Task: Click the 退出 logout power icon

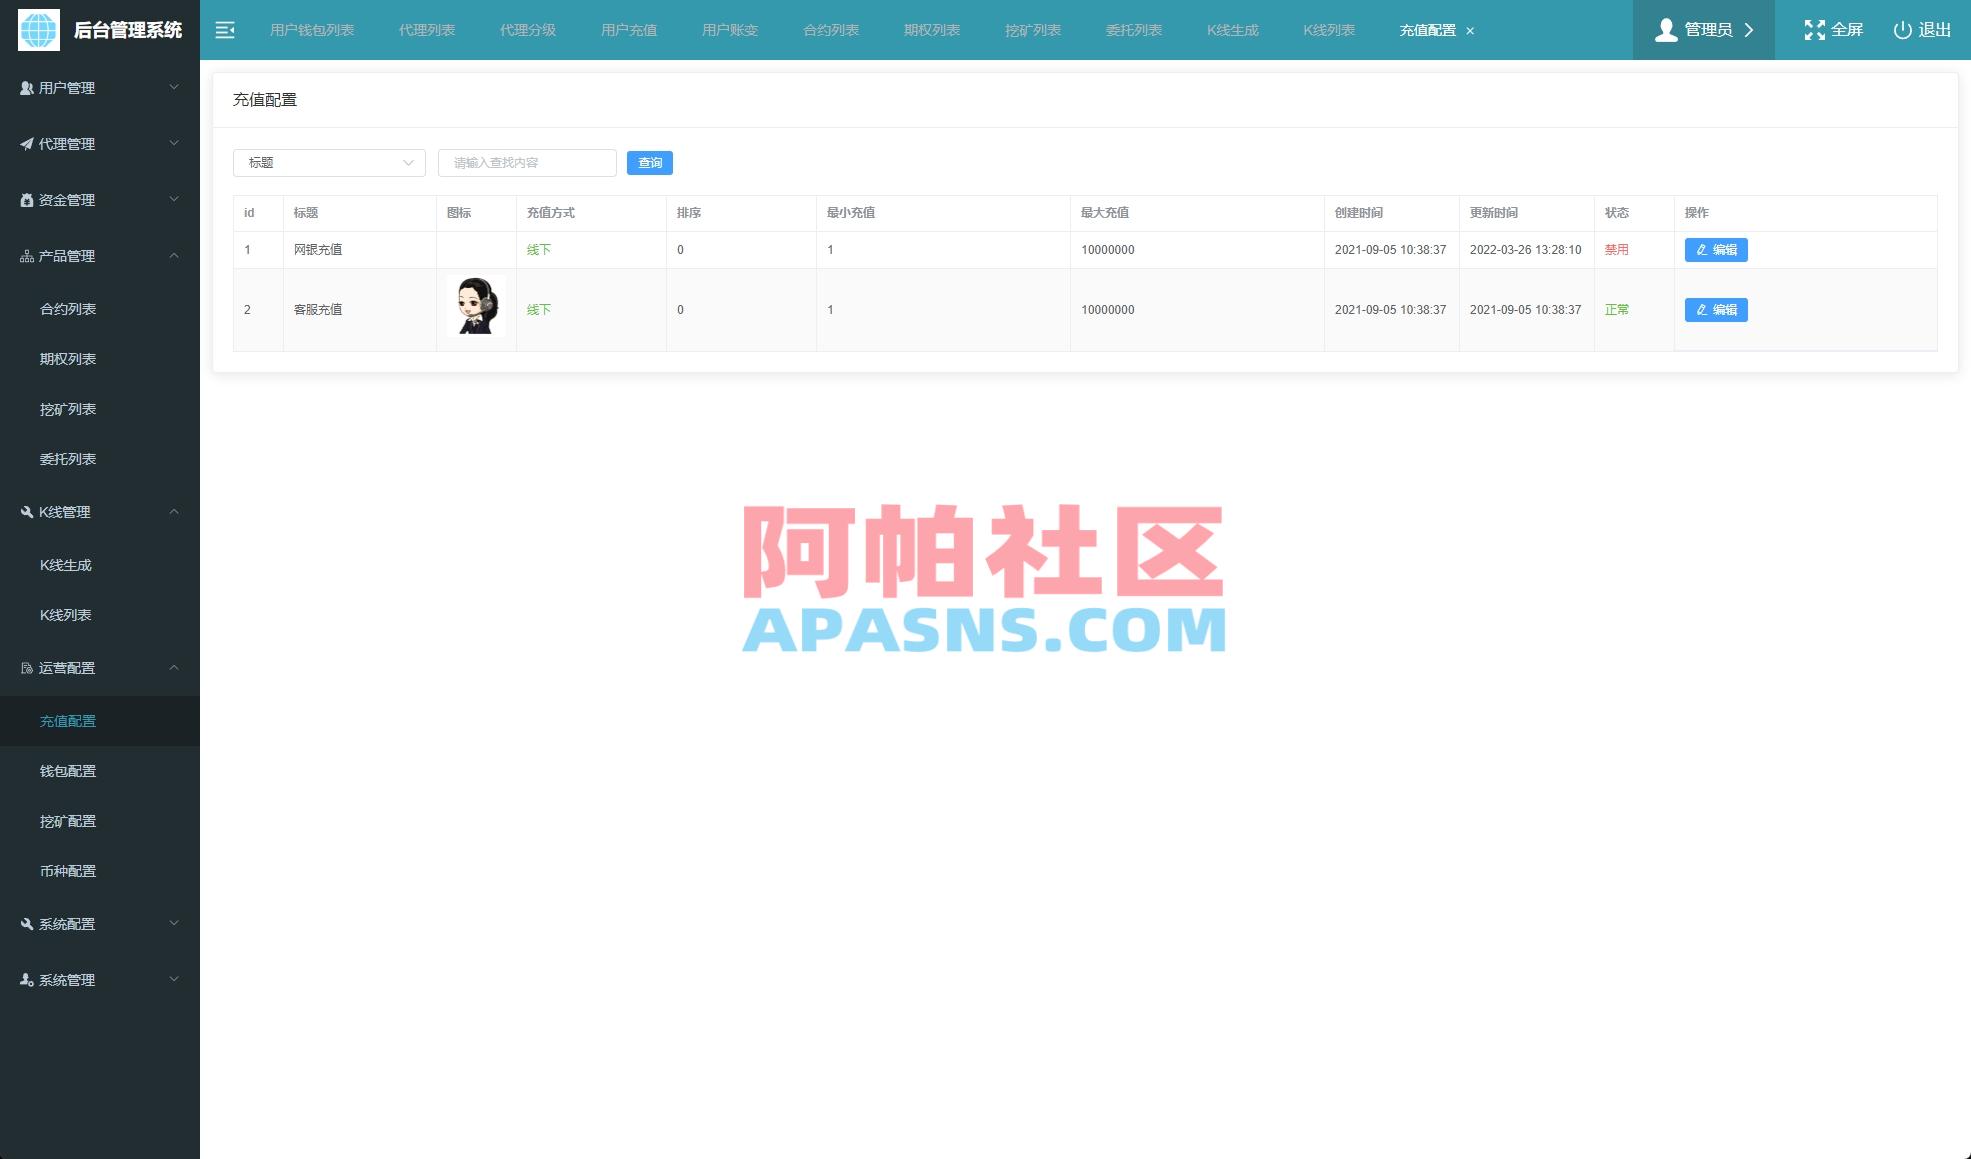Action: [x=1899, y=30]
